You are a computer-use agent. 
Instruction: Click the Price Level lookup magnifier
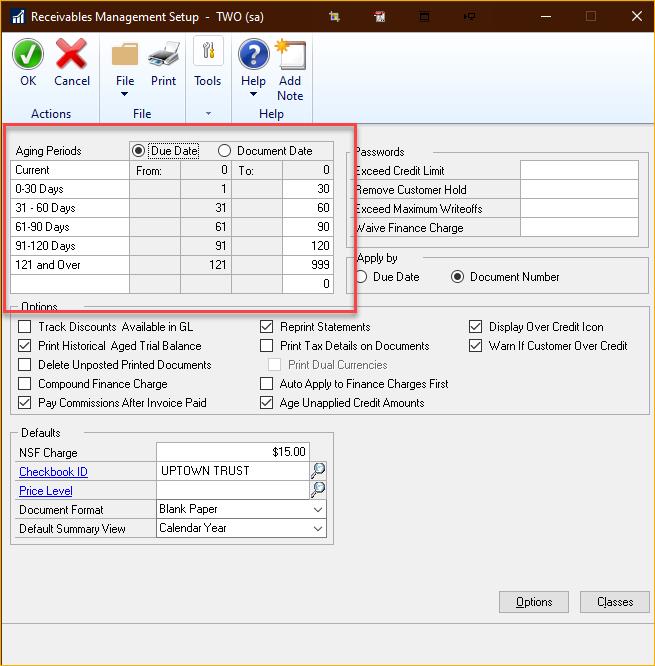coord(318,490)
